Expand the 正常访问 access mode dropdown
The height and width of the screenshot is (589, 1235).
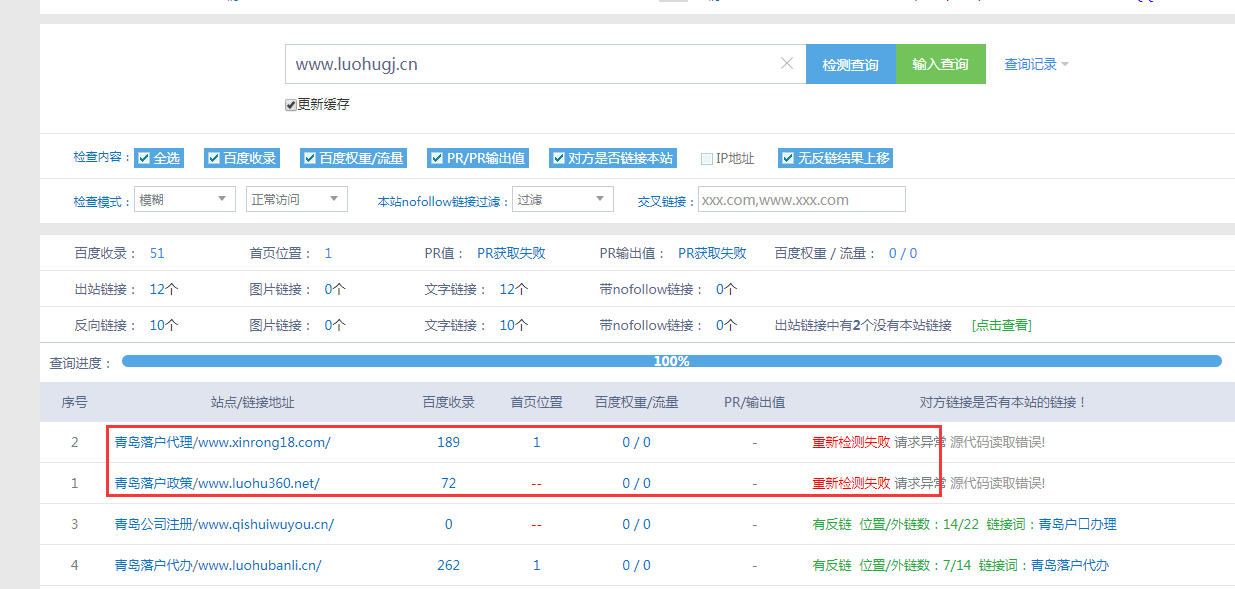[296, 199]
